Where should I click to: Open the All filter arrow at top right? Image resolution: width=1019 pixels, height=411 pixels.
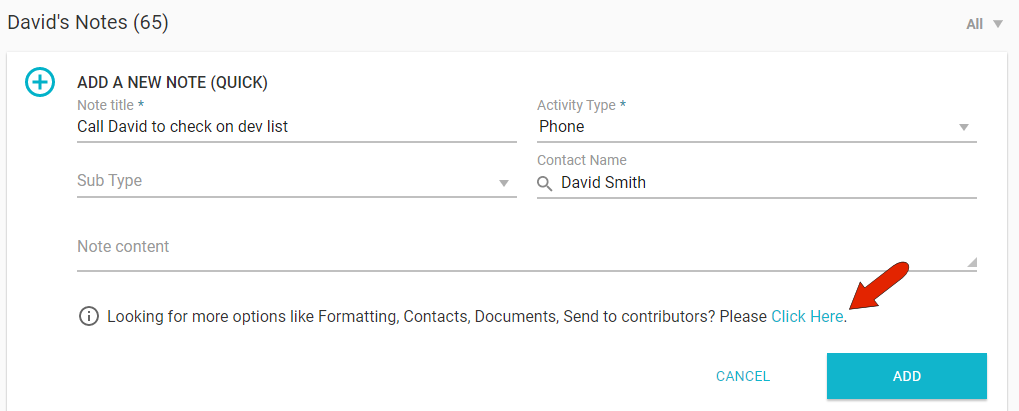[x=997, y=24]
